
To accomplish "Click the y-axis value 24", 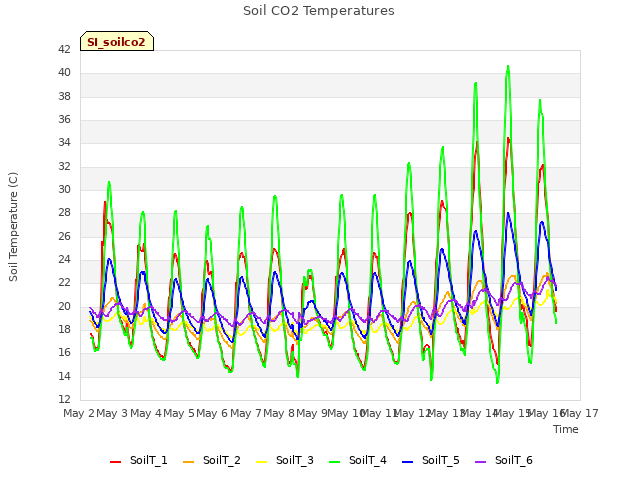I will (64, 260).
